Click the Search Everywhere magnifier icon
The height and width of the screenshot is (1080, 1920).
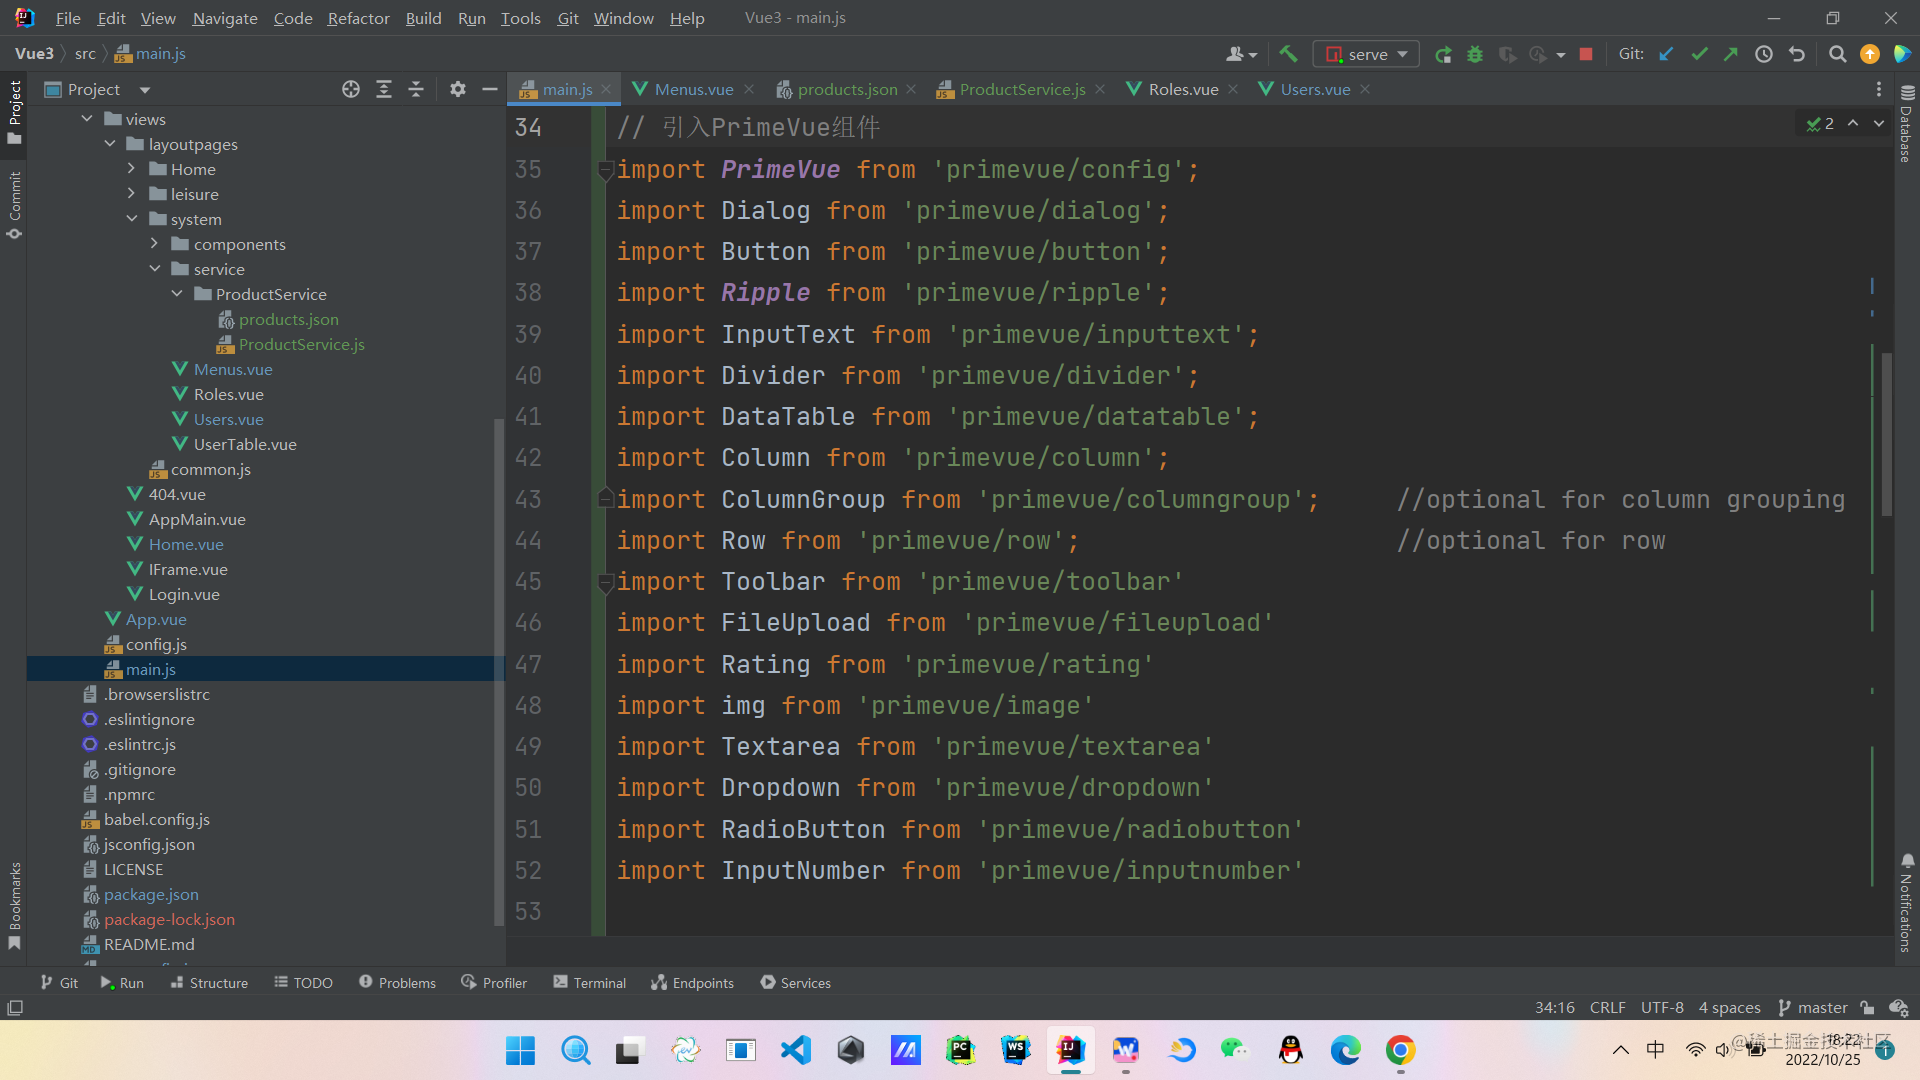coord(1837,54)
